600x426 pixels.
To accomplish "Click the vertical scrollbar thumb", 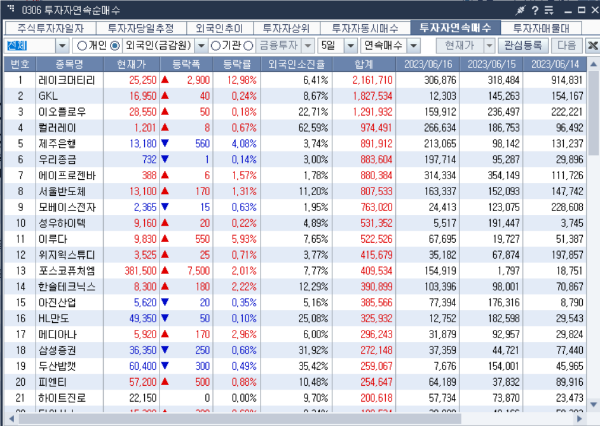I will [593, 113].
